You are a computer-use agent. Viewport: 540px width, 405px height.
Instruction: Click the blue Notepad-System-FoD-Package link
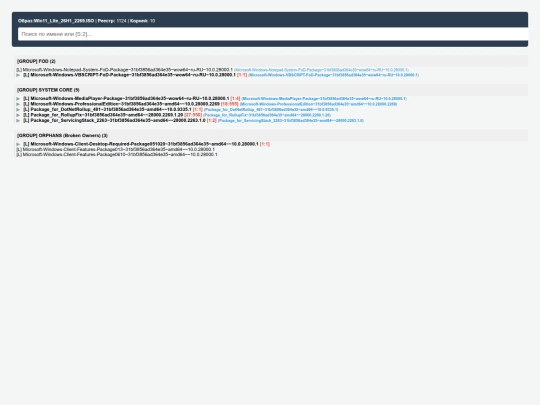tap(322, 70)
